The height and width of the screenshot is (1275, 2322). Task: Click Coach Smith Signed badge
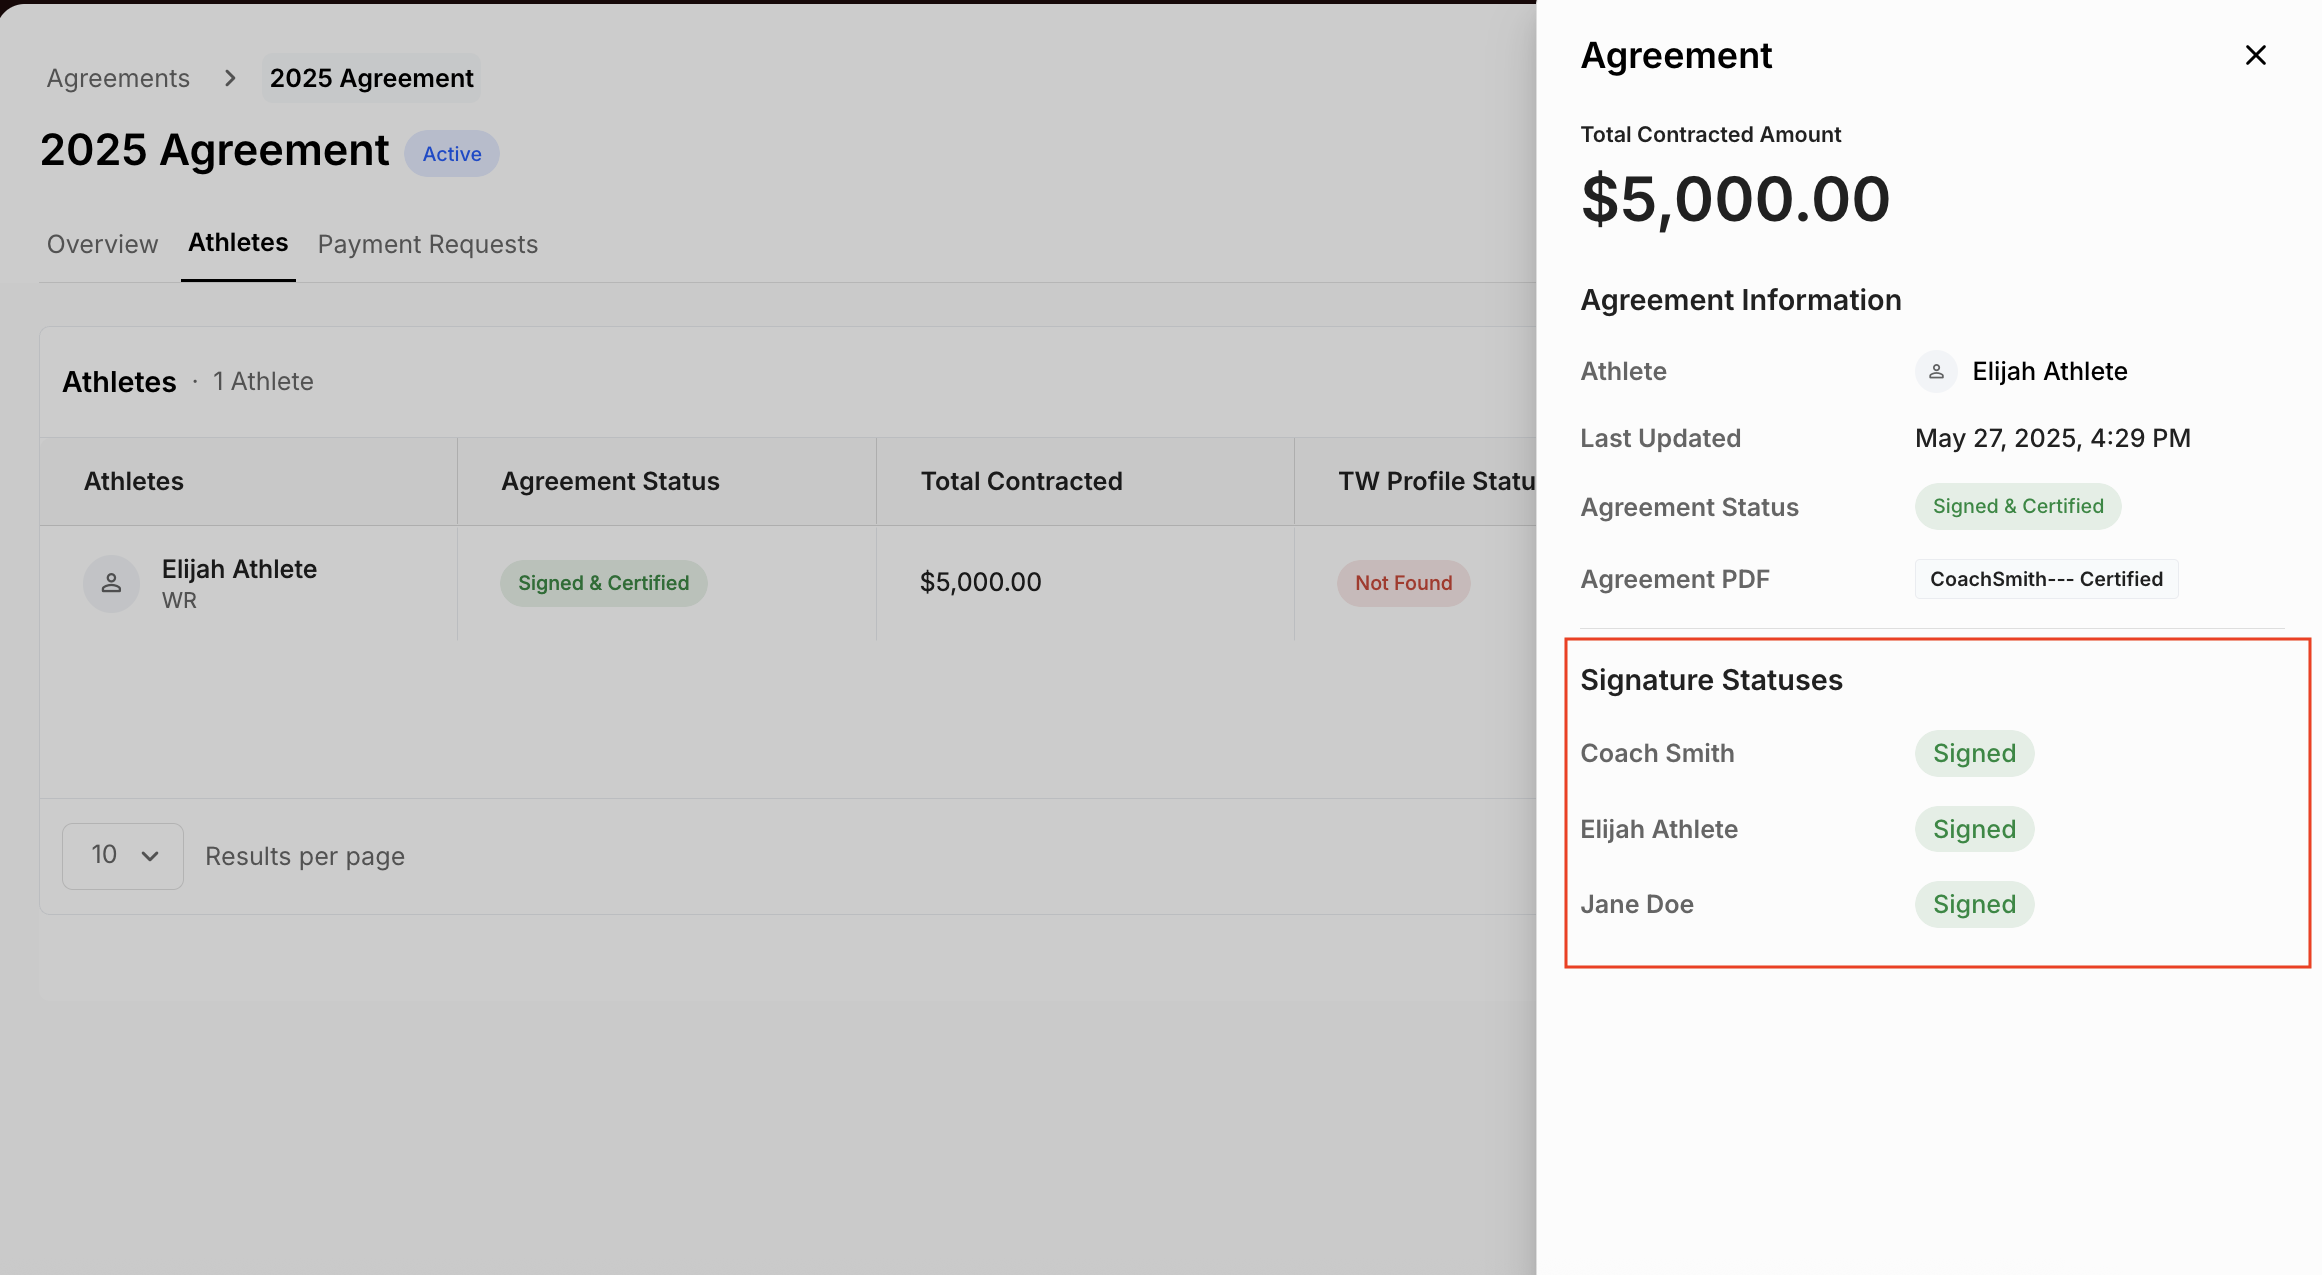point(1974,753)
